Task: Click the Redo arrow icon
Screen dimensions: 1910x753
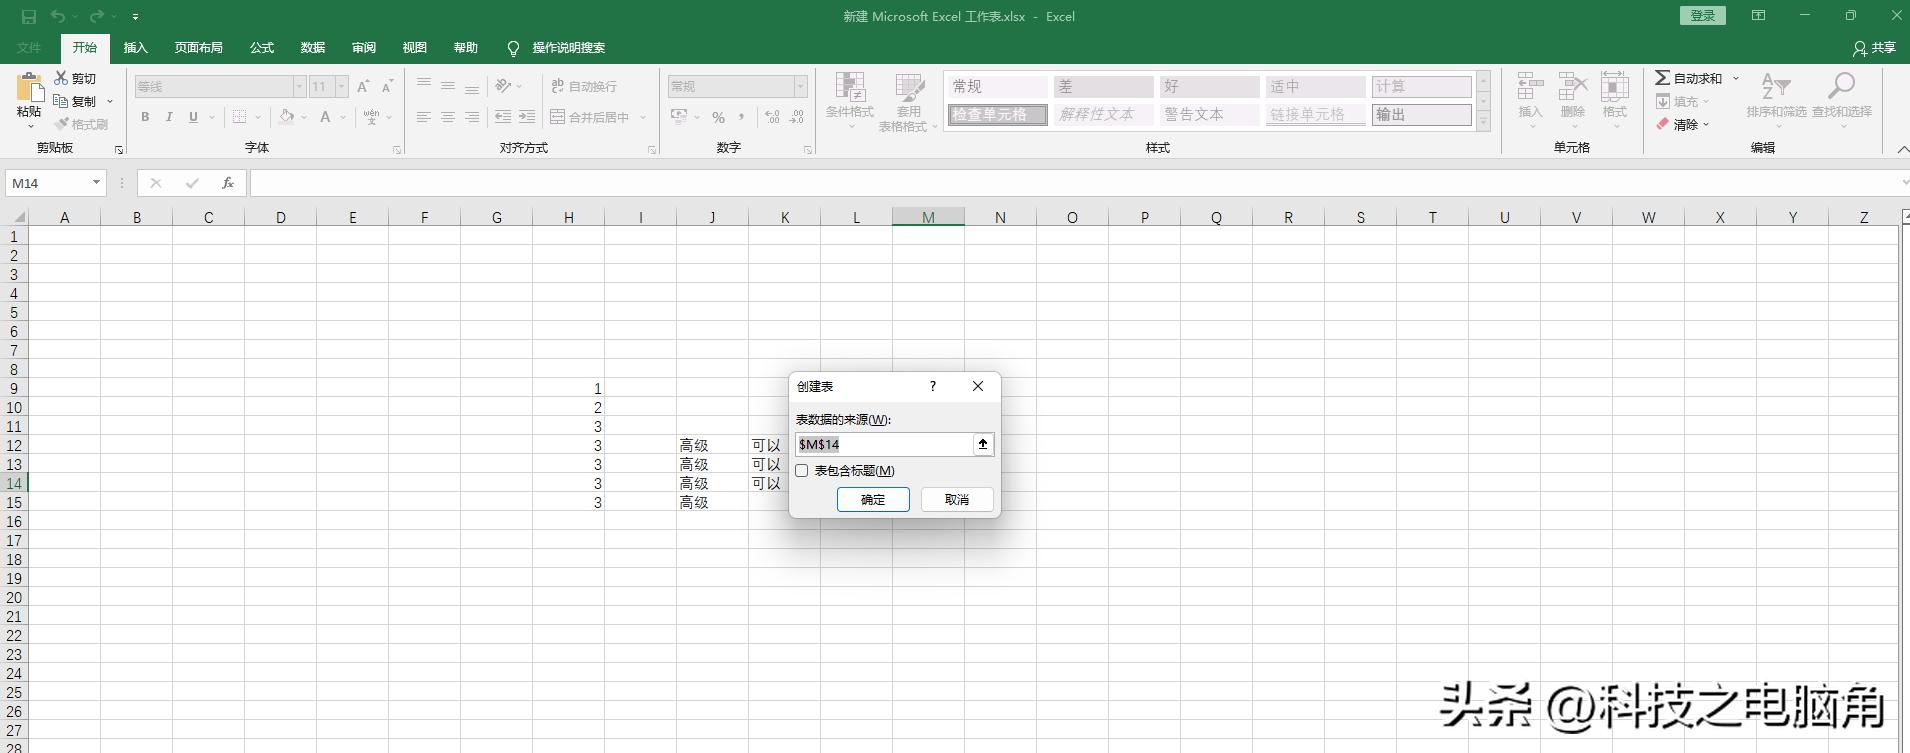Action: [97, 16]
